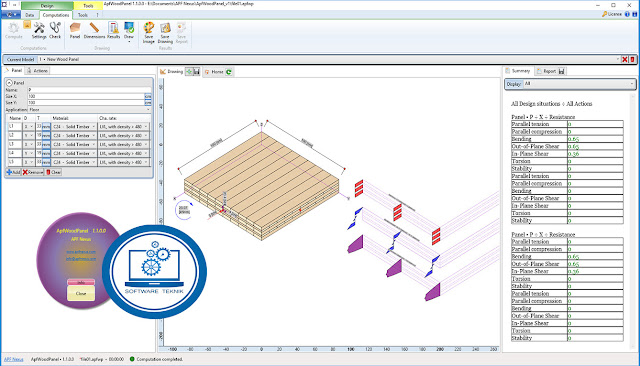
Task: Click layer name cell L4
Action: click(x=15, y=153)
